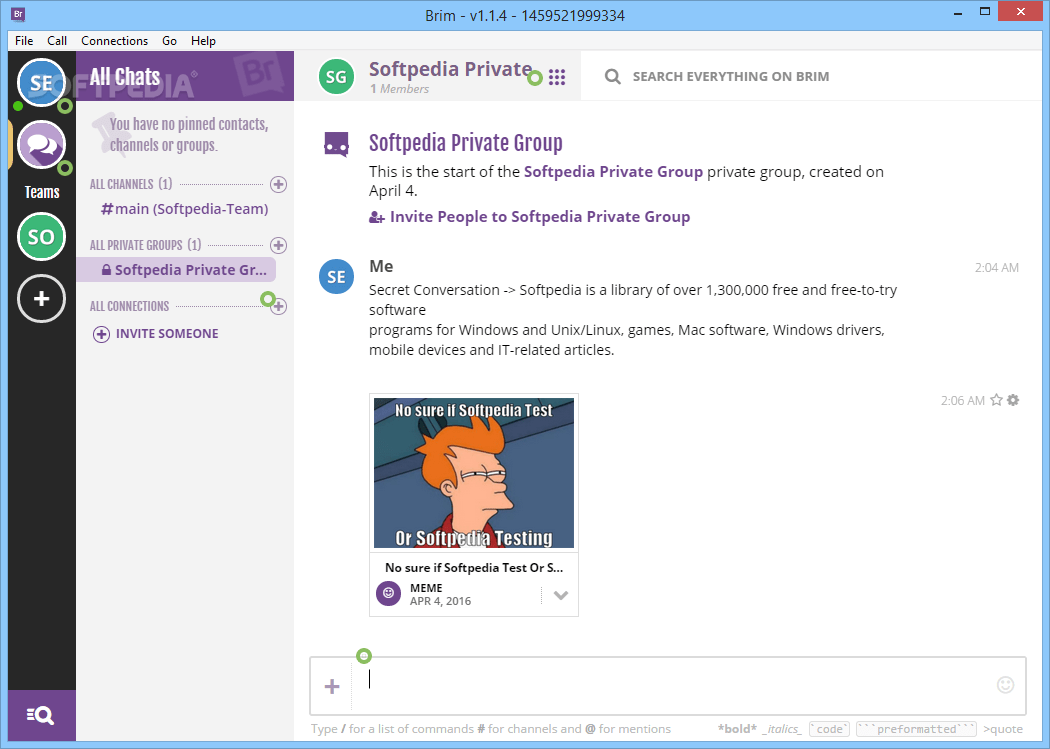1050x749 pixels.
Task: Click the Me sender name
Action: click(x=381, y=266)
